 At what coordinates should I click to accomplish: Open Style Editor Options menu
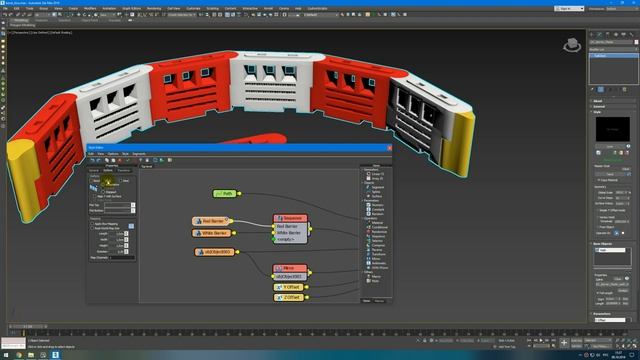[113, 154]
